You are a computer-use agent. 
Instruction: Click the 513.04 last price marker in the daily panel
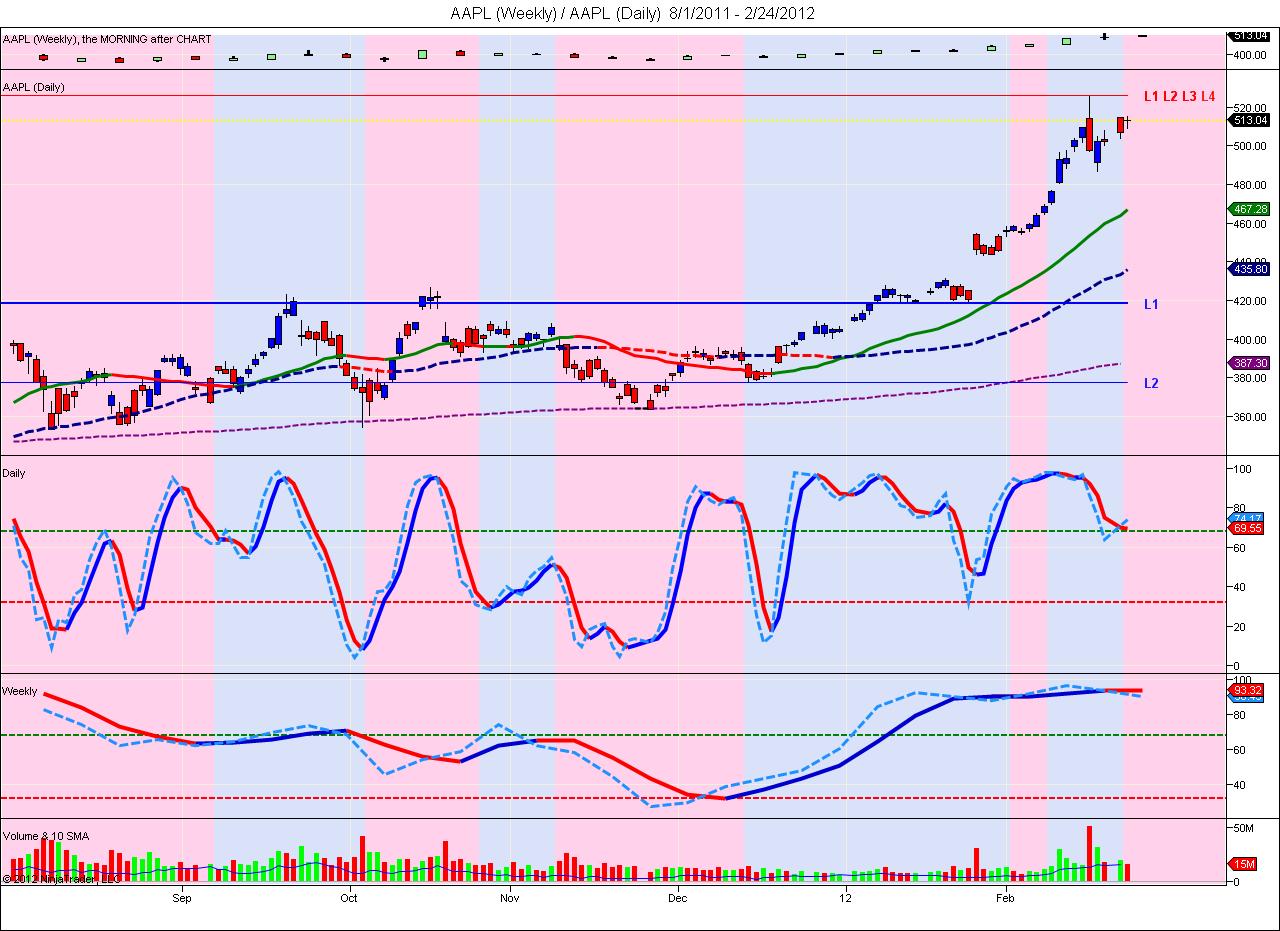pyautogui.click(x=1251, y=120)
